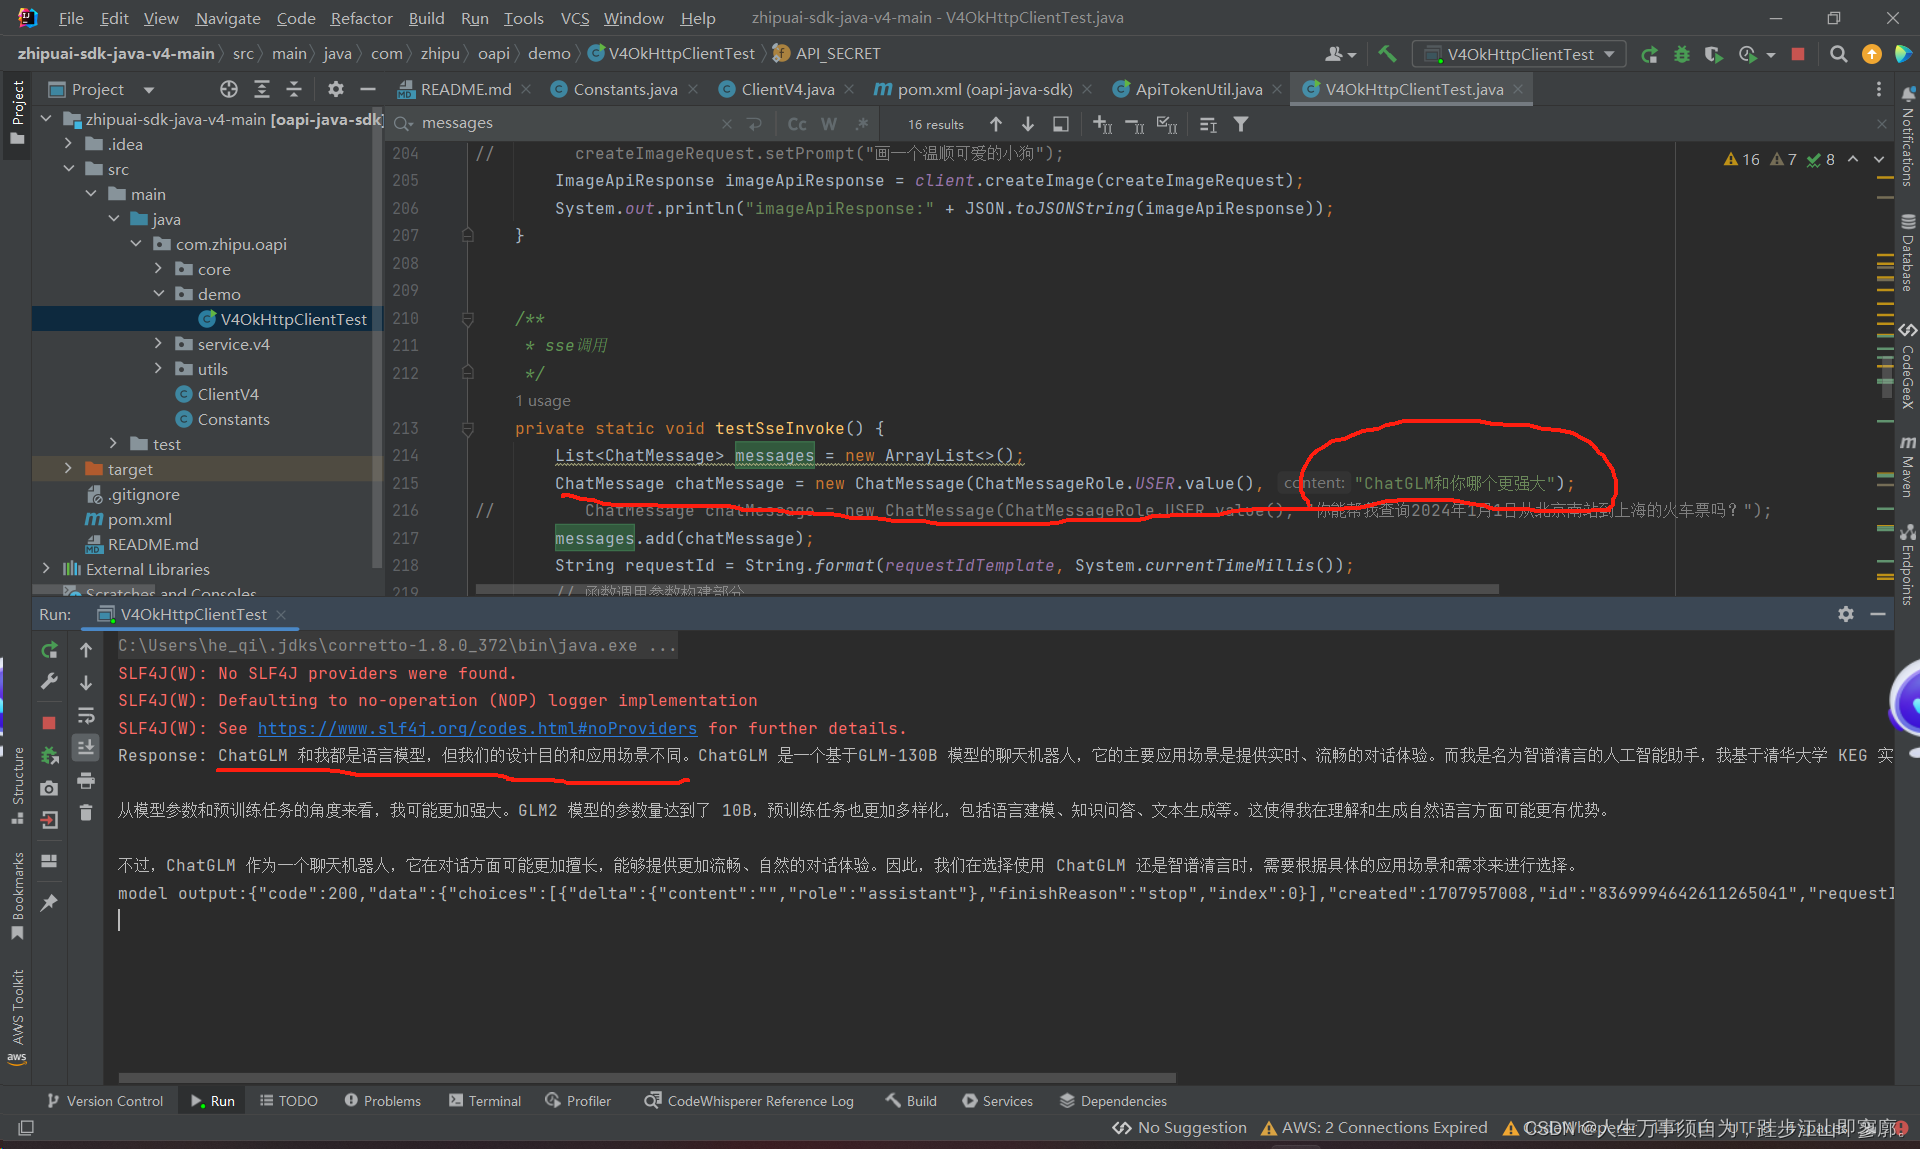
Task: Stop the running process with red square icon
Action: 49,723
